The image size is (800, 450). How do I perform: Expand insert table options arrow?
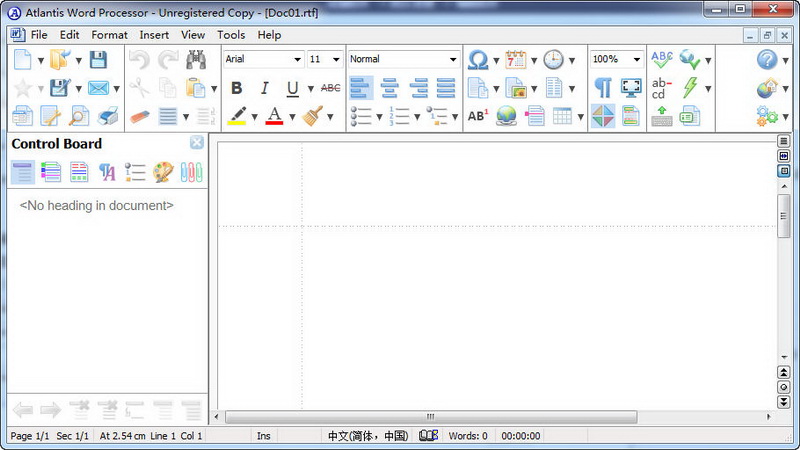[580, 117]
